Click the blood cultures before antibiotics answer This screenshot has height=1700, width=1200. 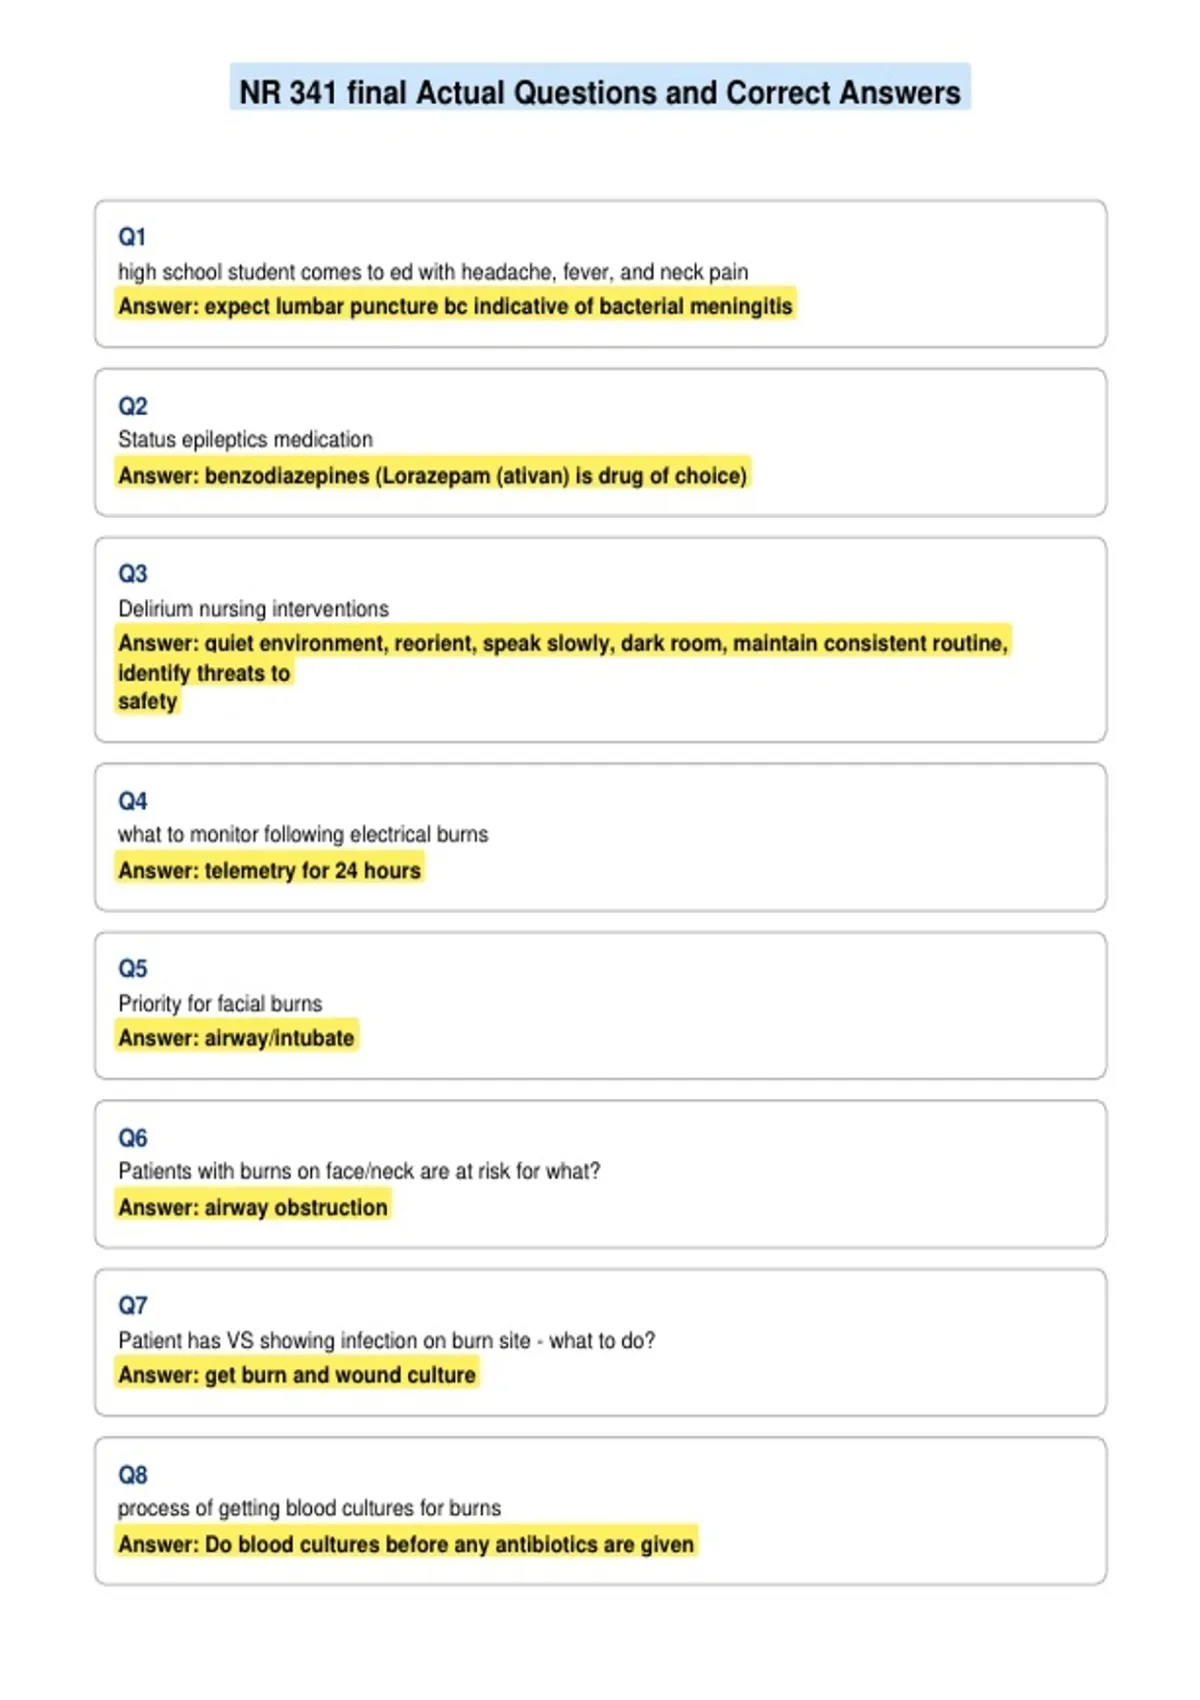click(406, 1544)
